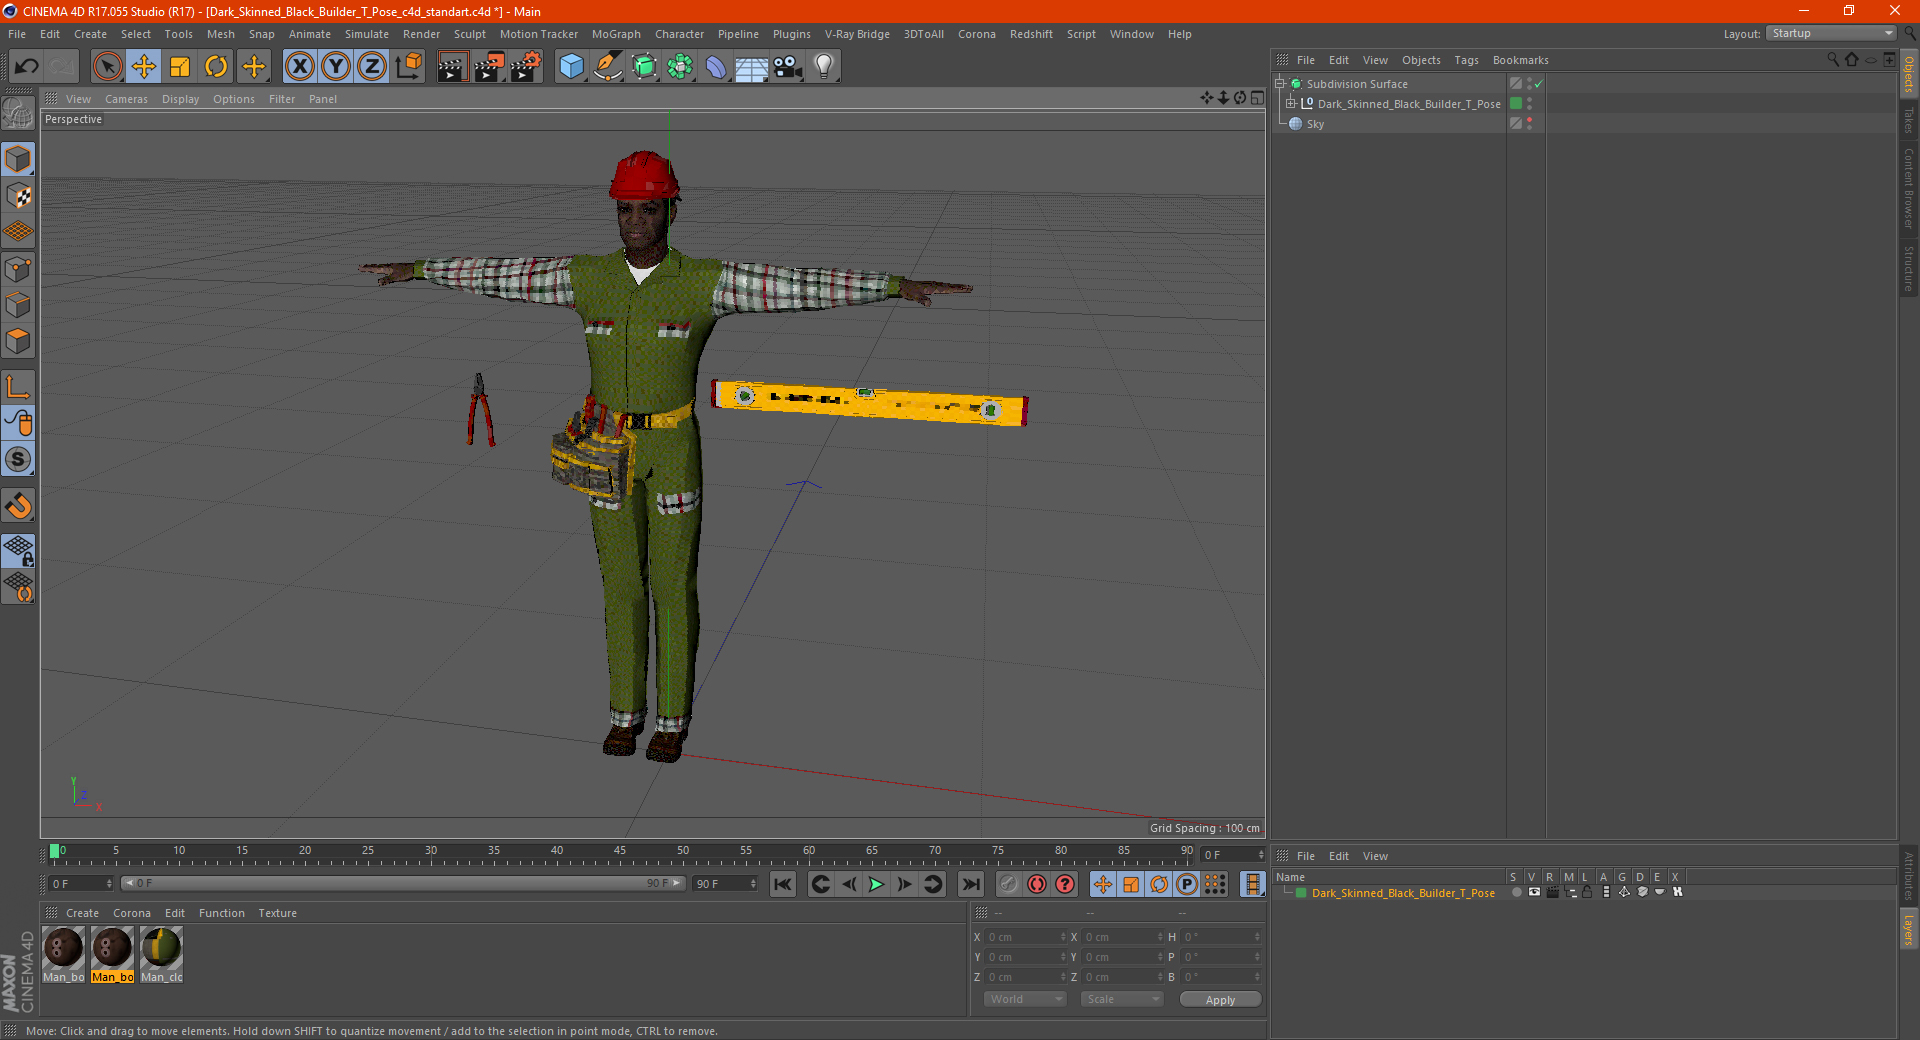Activate the Rotate tool in top toolbar
The height and width of the screenshot is (1040, 1920).
(x=216, y=67)
